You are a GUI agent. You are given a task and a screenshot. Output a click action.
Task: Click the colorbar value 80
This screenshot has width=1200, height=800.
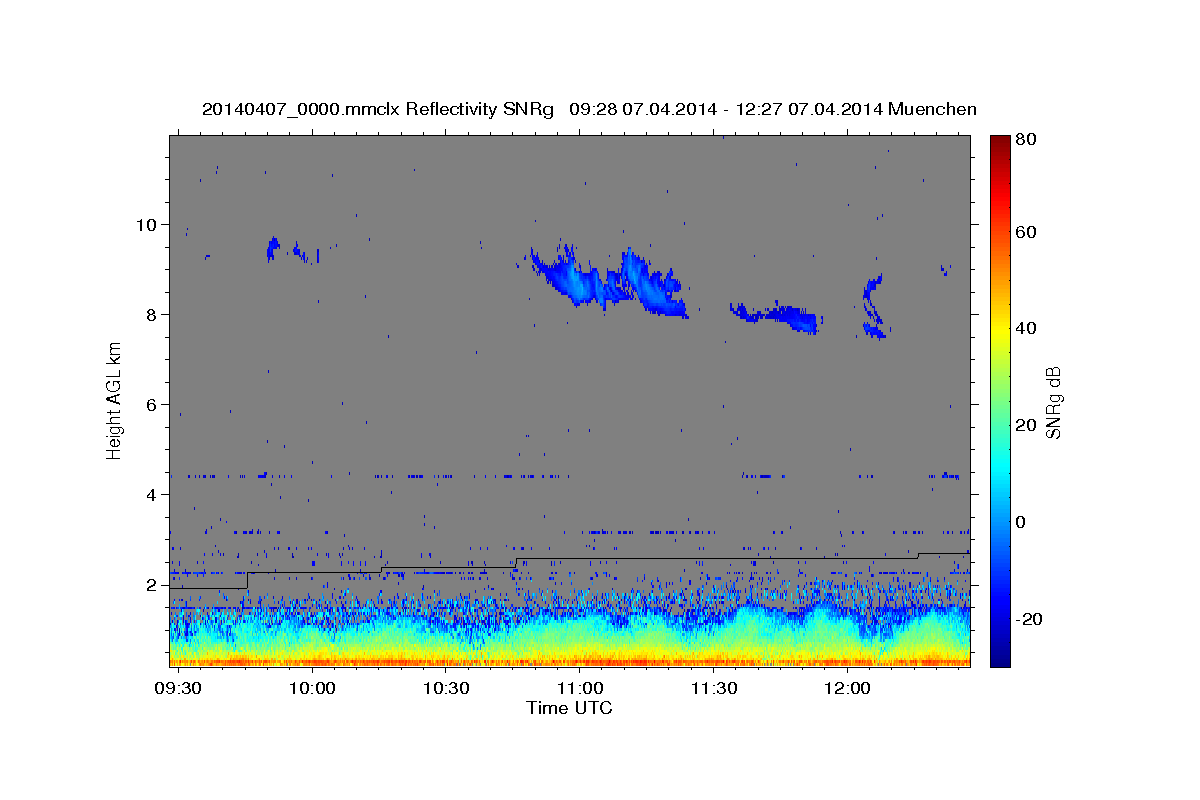1027,139
